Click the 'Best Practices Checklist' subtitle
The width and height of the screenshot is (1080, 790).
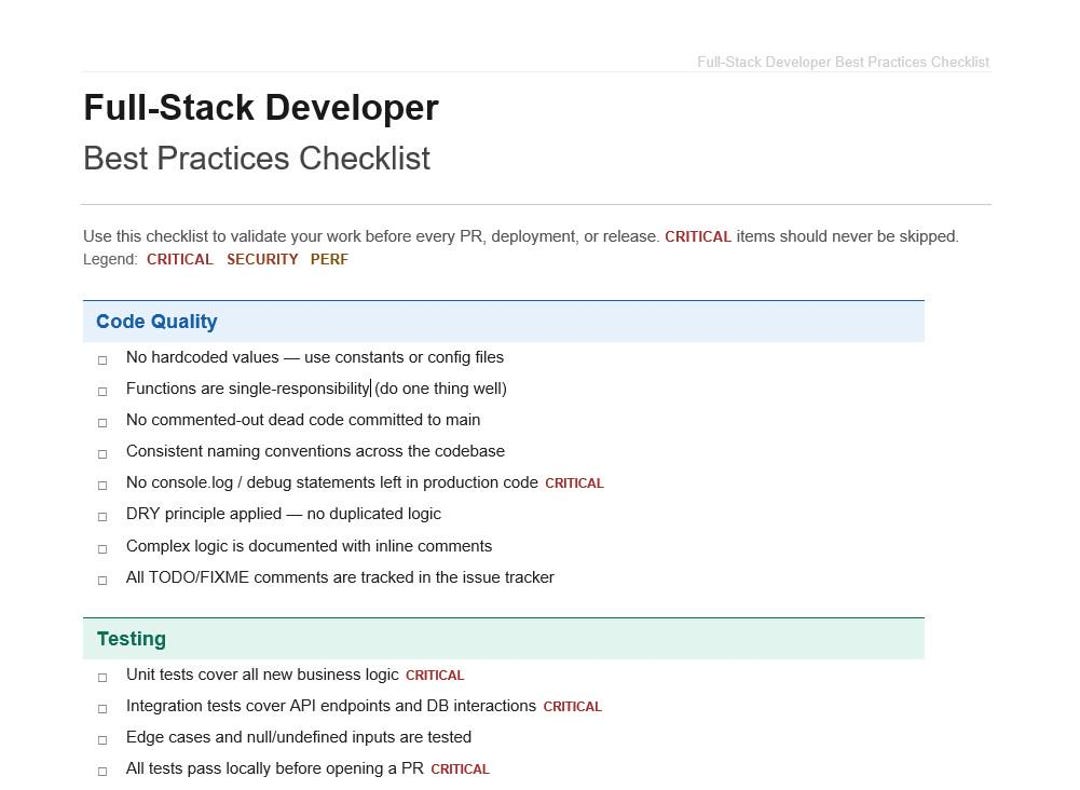pyautogui.click(x=257, y=158)
